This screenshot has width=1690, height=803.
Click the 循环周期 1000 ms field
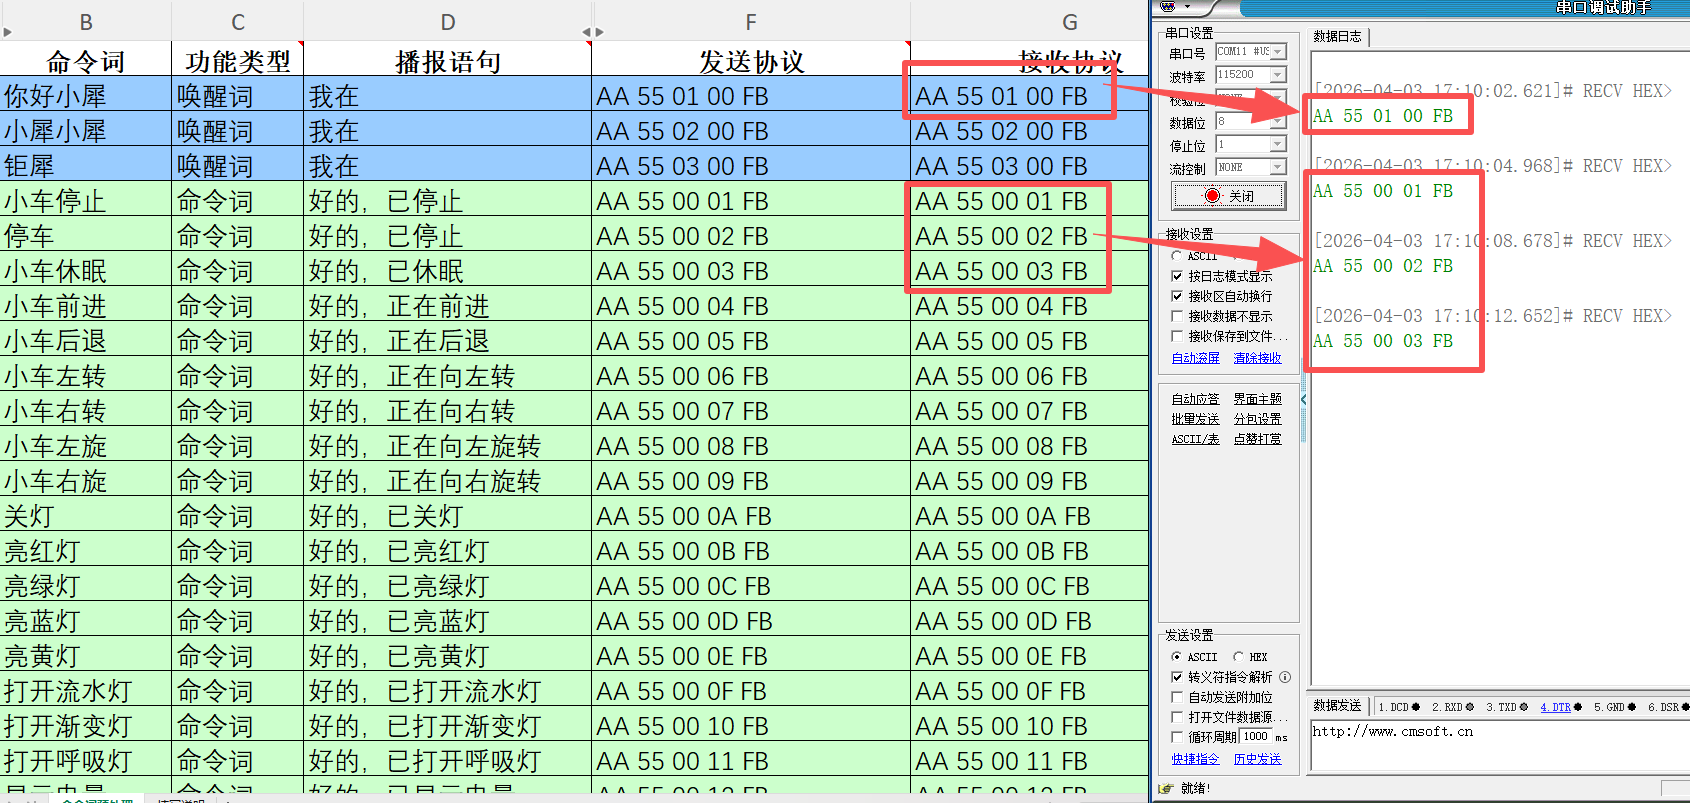coord(1256,737)
